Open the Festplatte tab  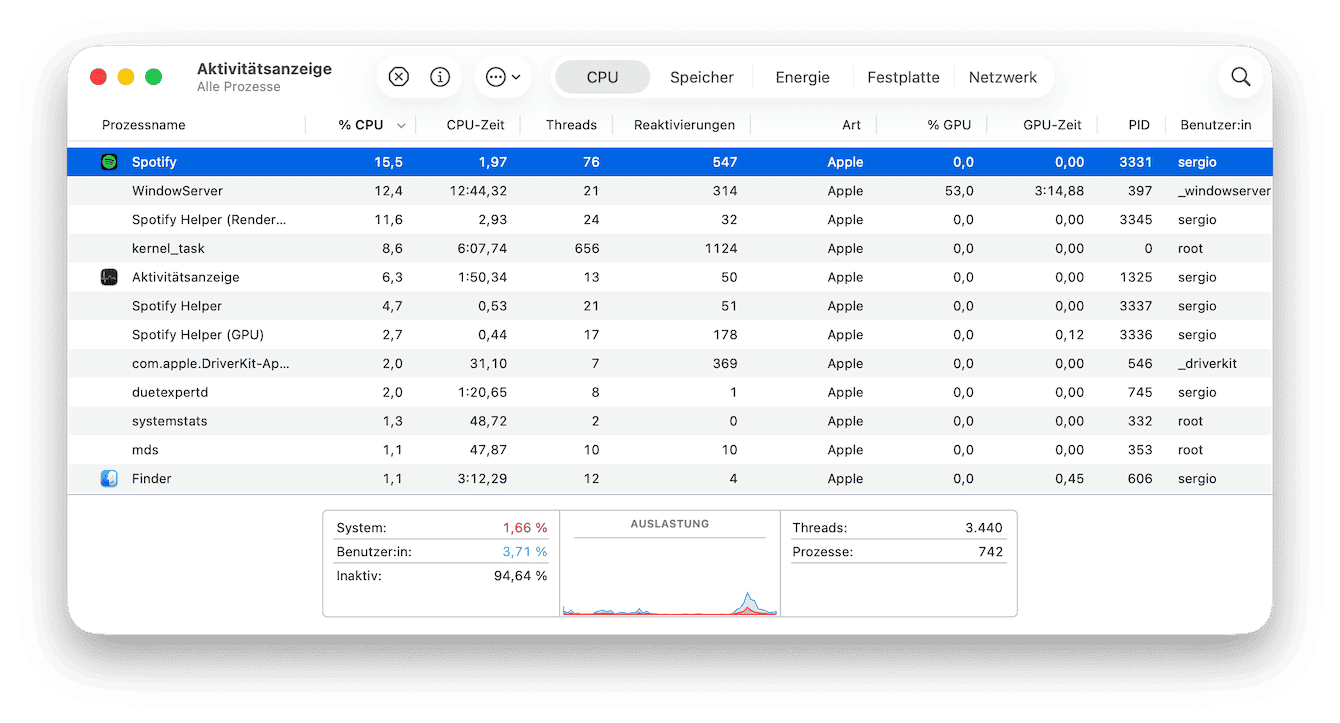[903, 77]
